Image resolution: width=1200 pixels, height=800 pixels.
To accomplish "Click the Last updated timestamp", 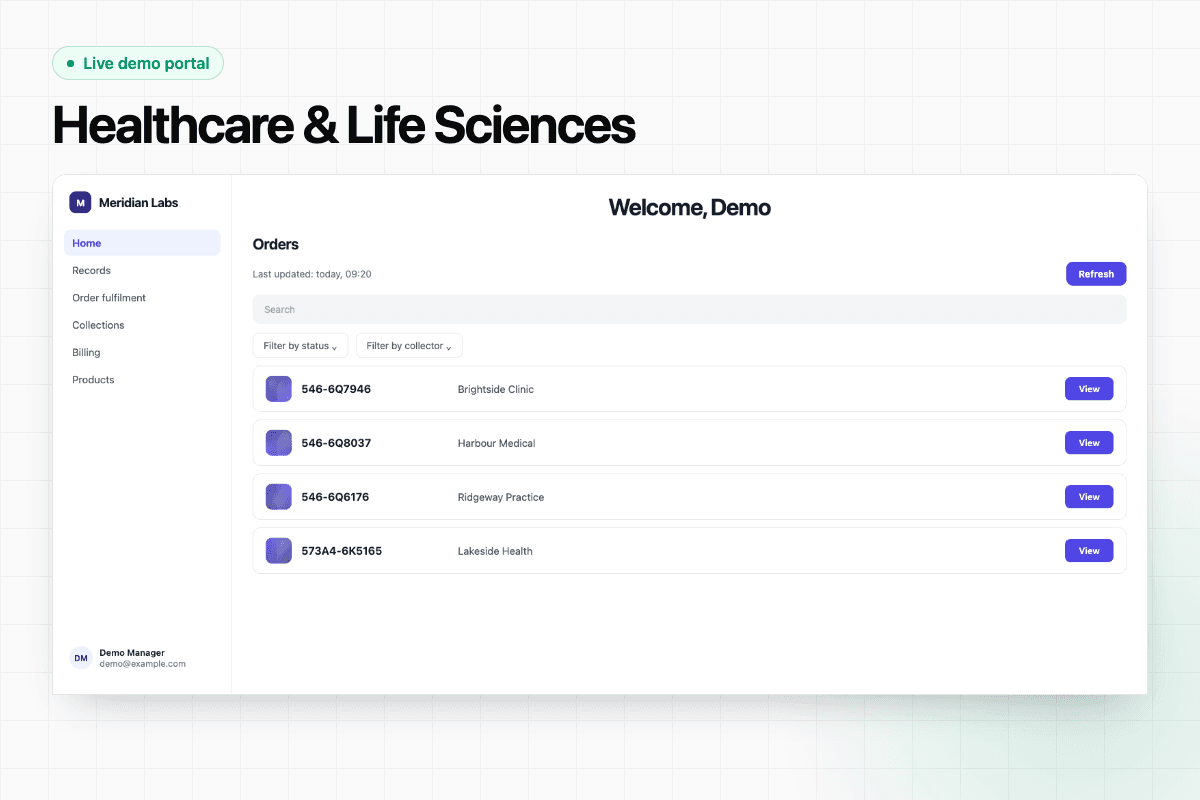I will [312, 274].
